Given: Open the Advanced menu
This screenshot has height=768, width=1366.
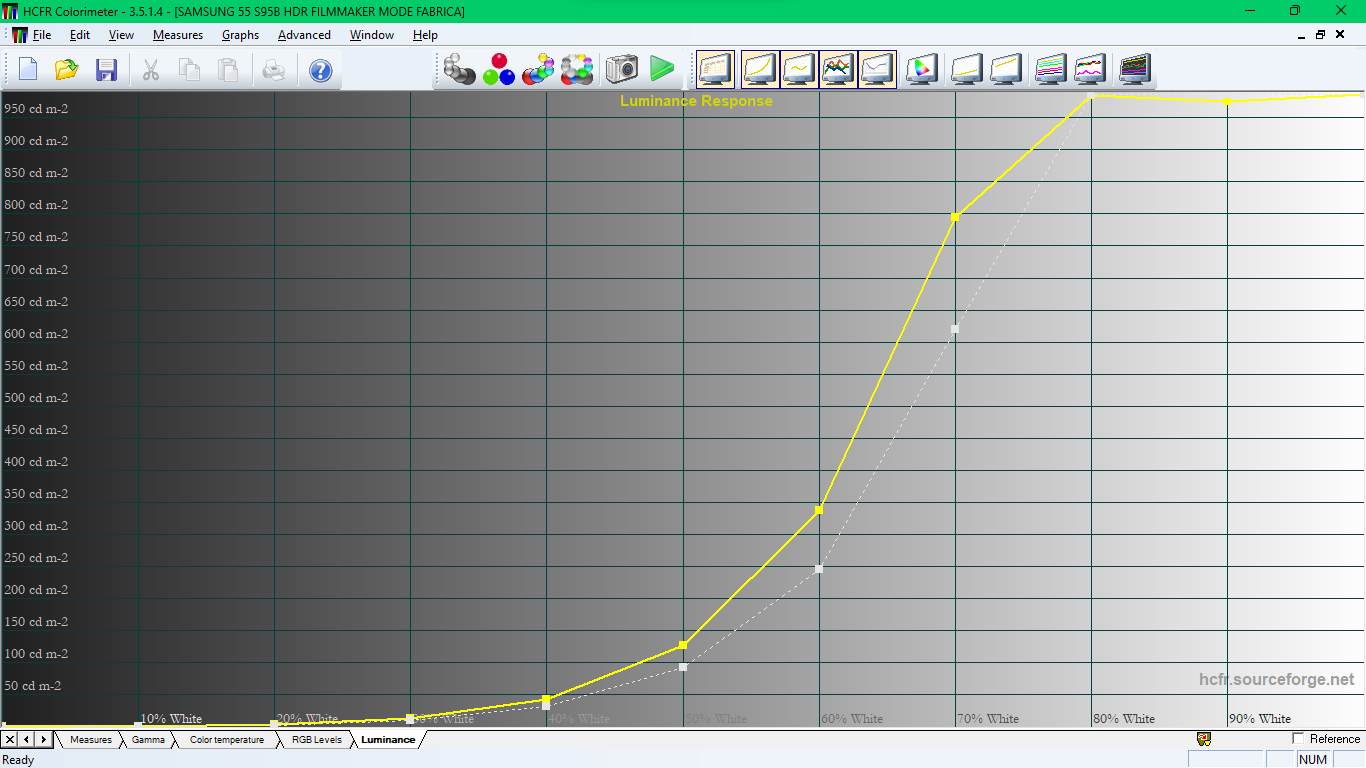Looking at the screenshot, I should [304, 35].
